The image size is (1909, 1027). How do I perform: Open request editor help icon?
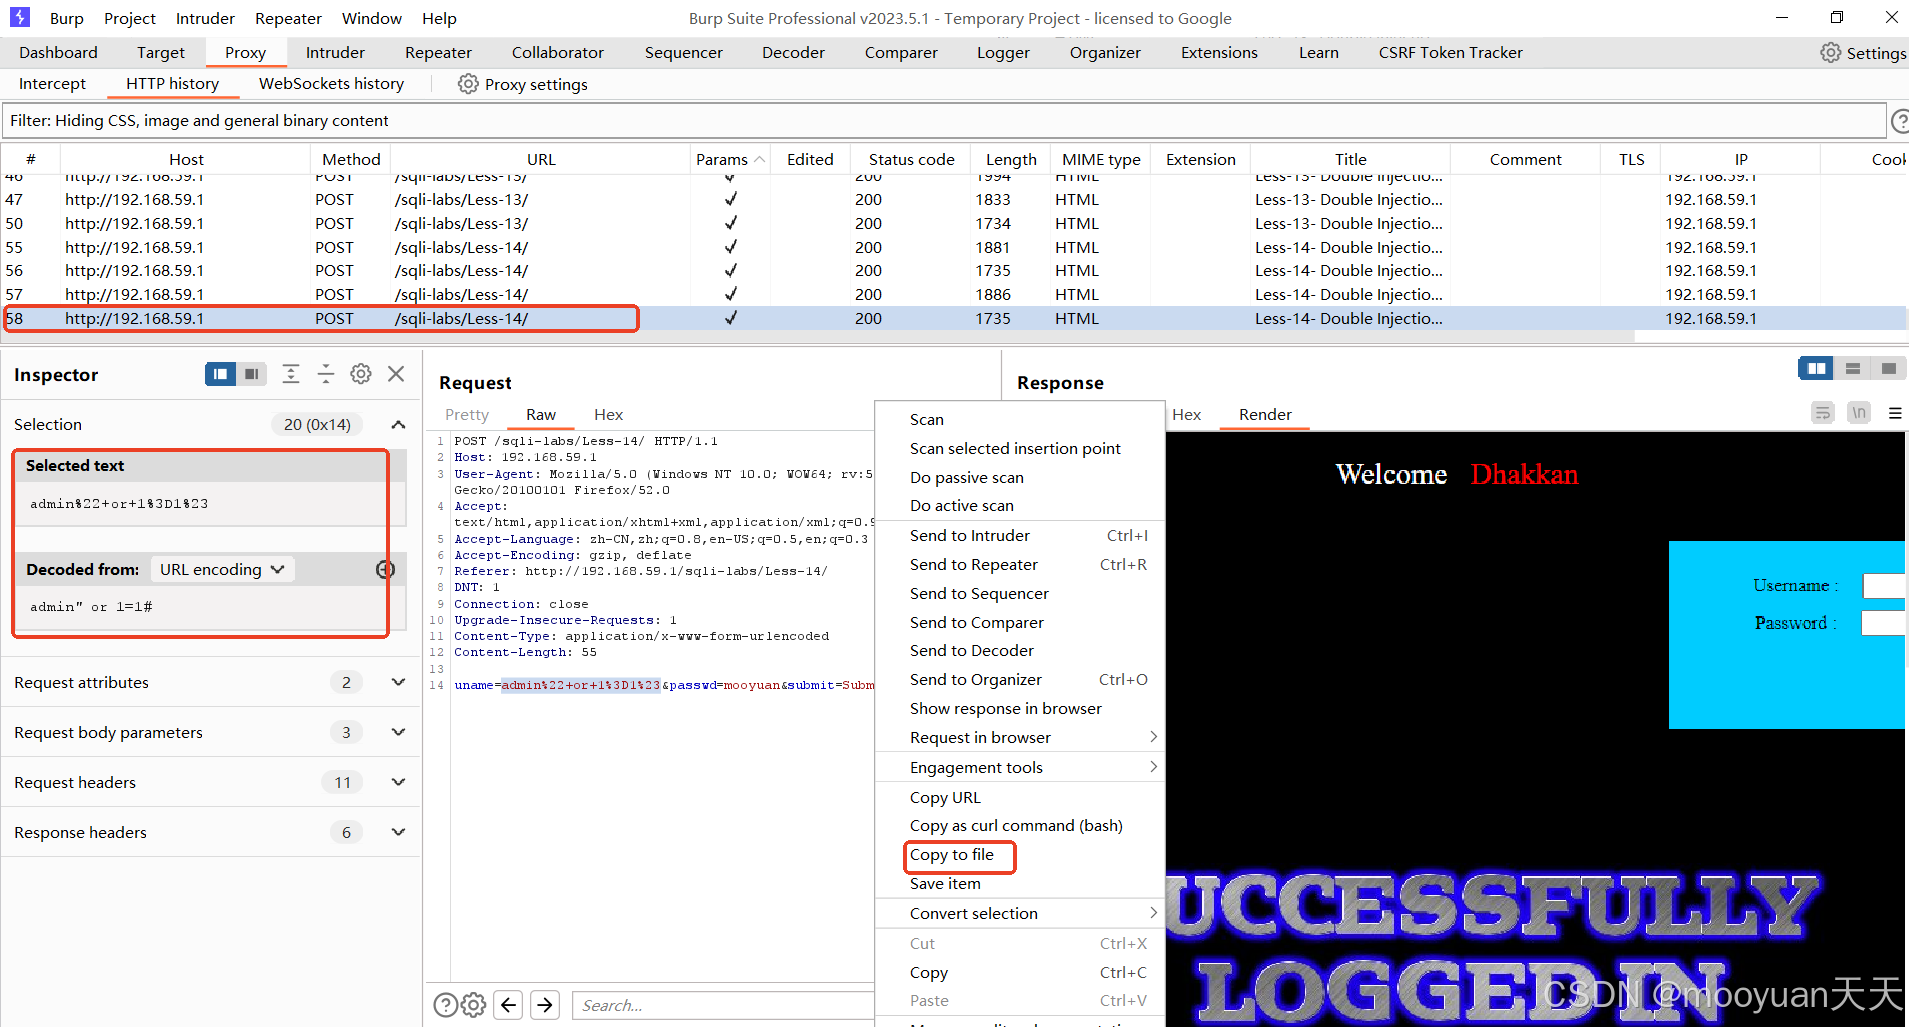445,1005
